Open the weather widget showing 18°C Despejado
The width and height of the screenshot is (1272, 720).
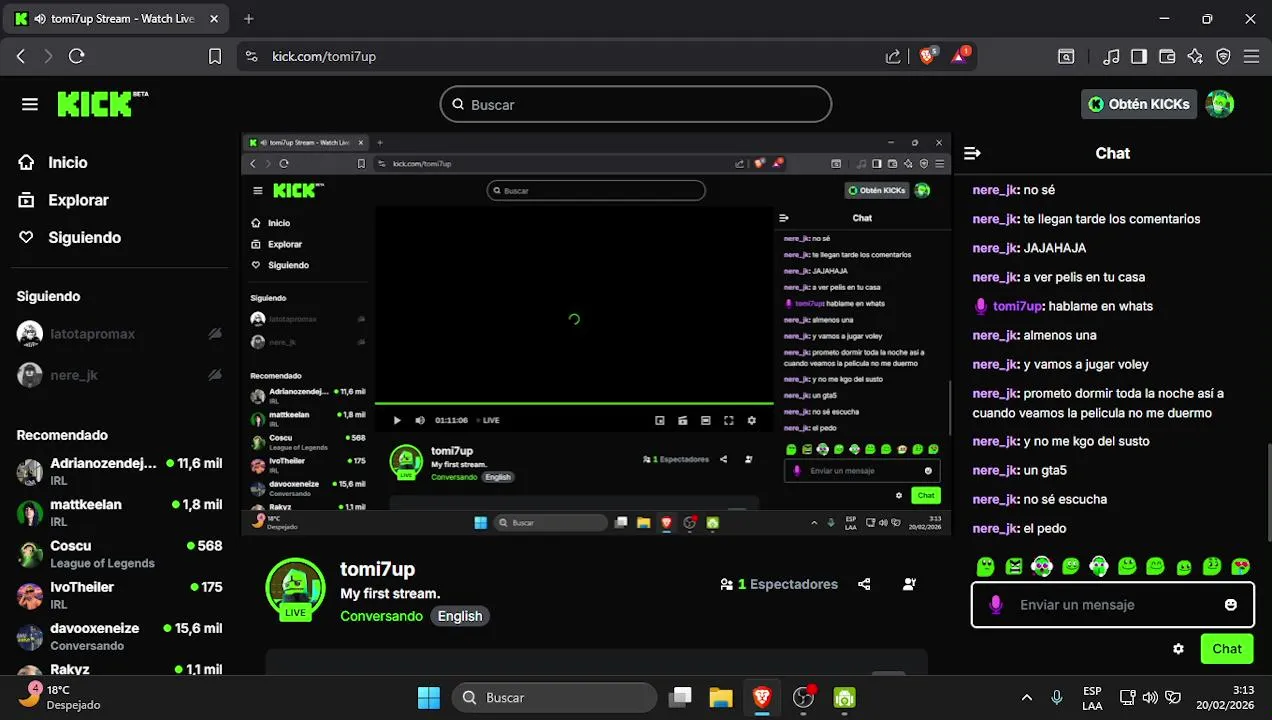coord(60,697)
